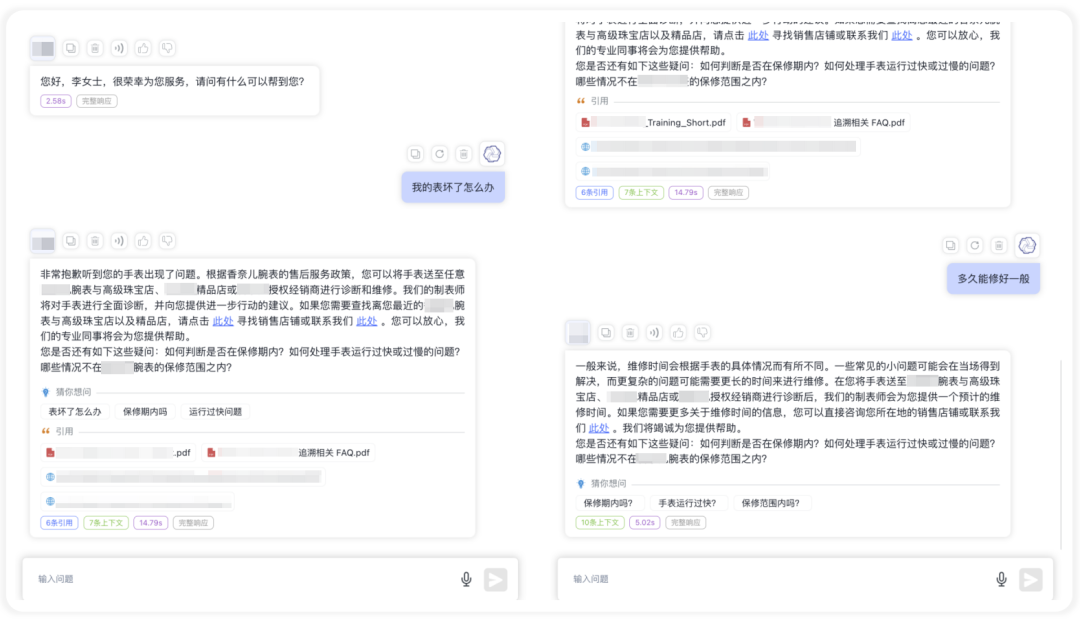
Task: Open first .pdf citation in left panel
Action: pyautogui.click(x=118, y=453)
